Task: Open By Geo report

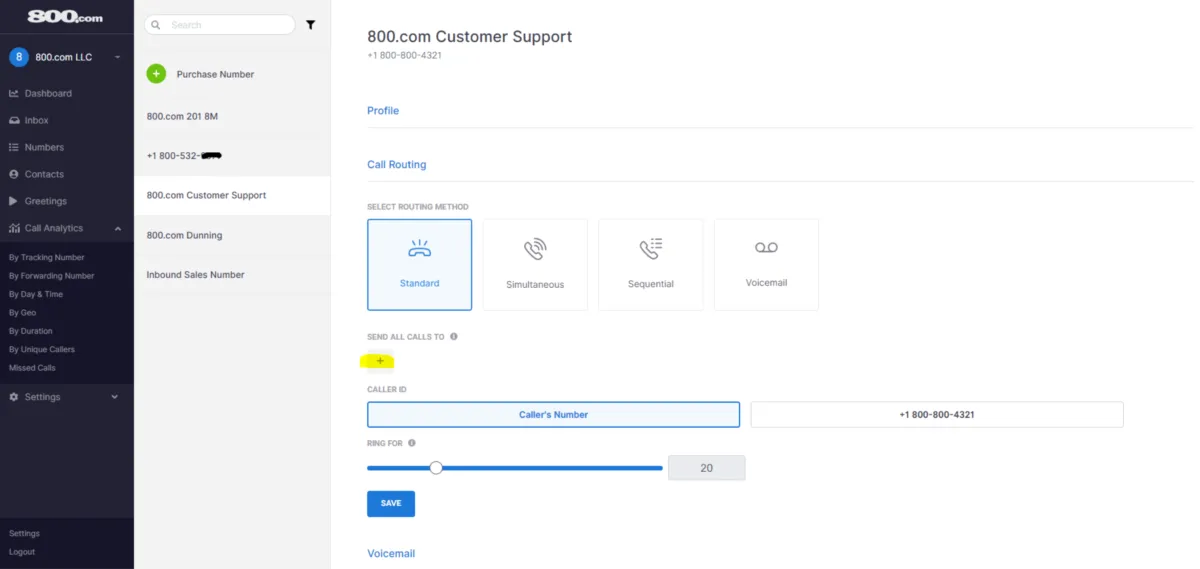Action: coord(22,313)
